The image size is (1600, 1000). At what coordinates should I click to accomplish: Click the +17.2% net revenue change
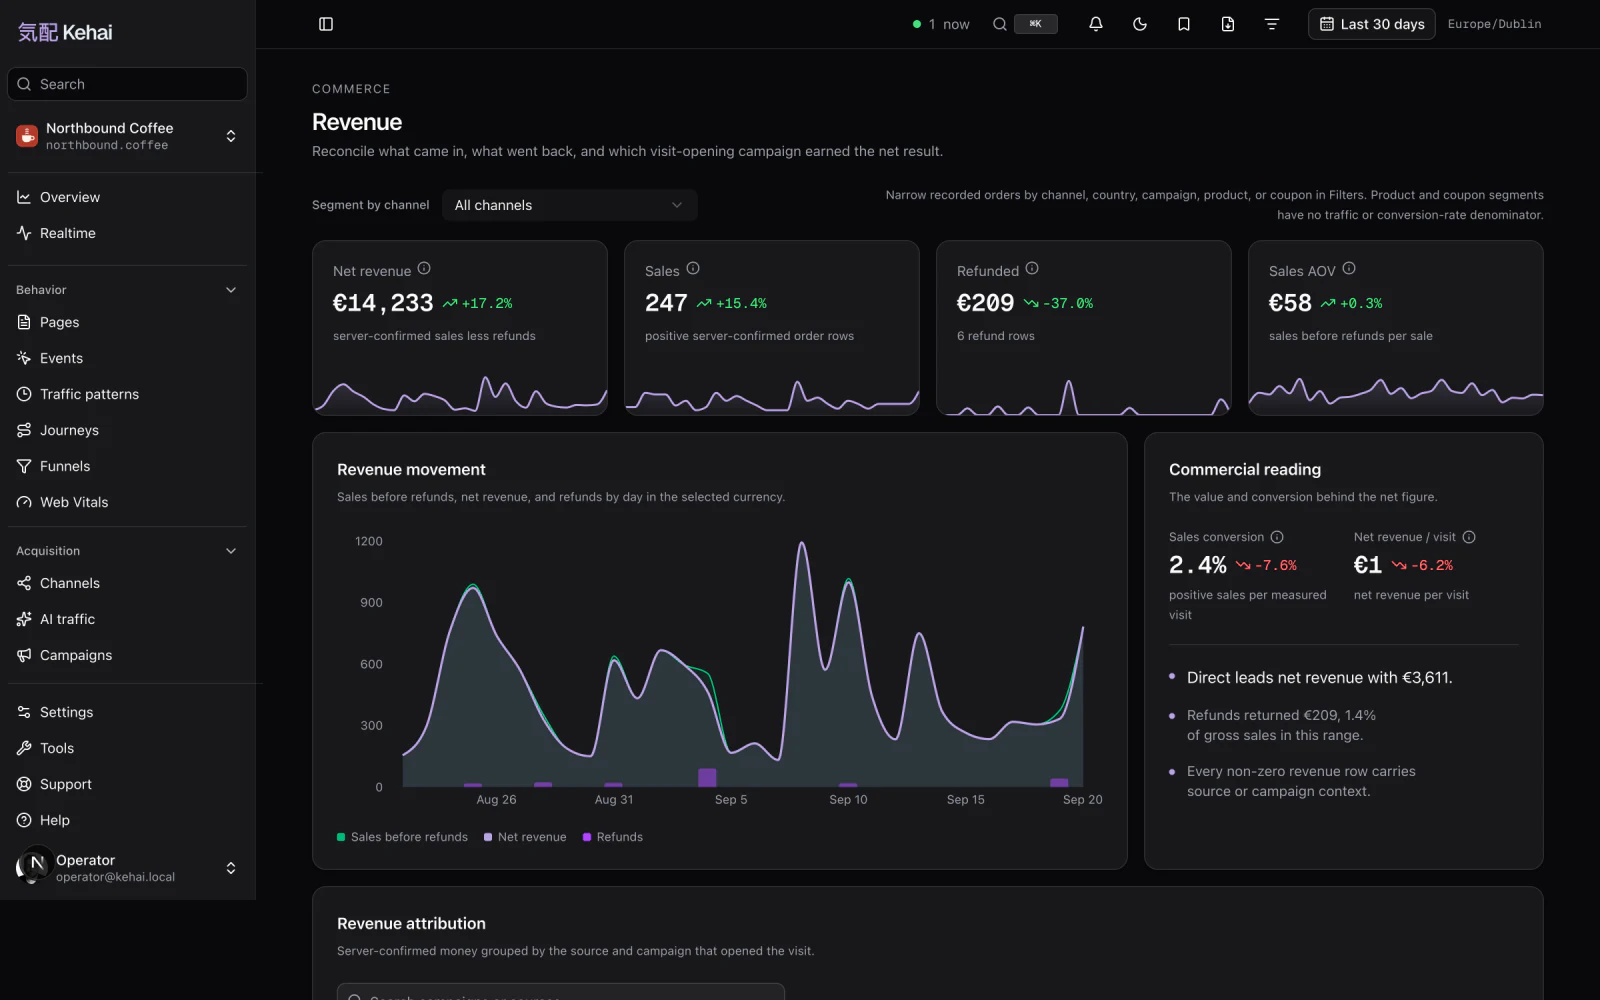coord(478,303)
